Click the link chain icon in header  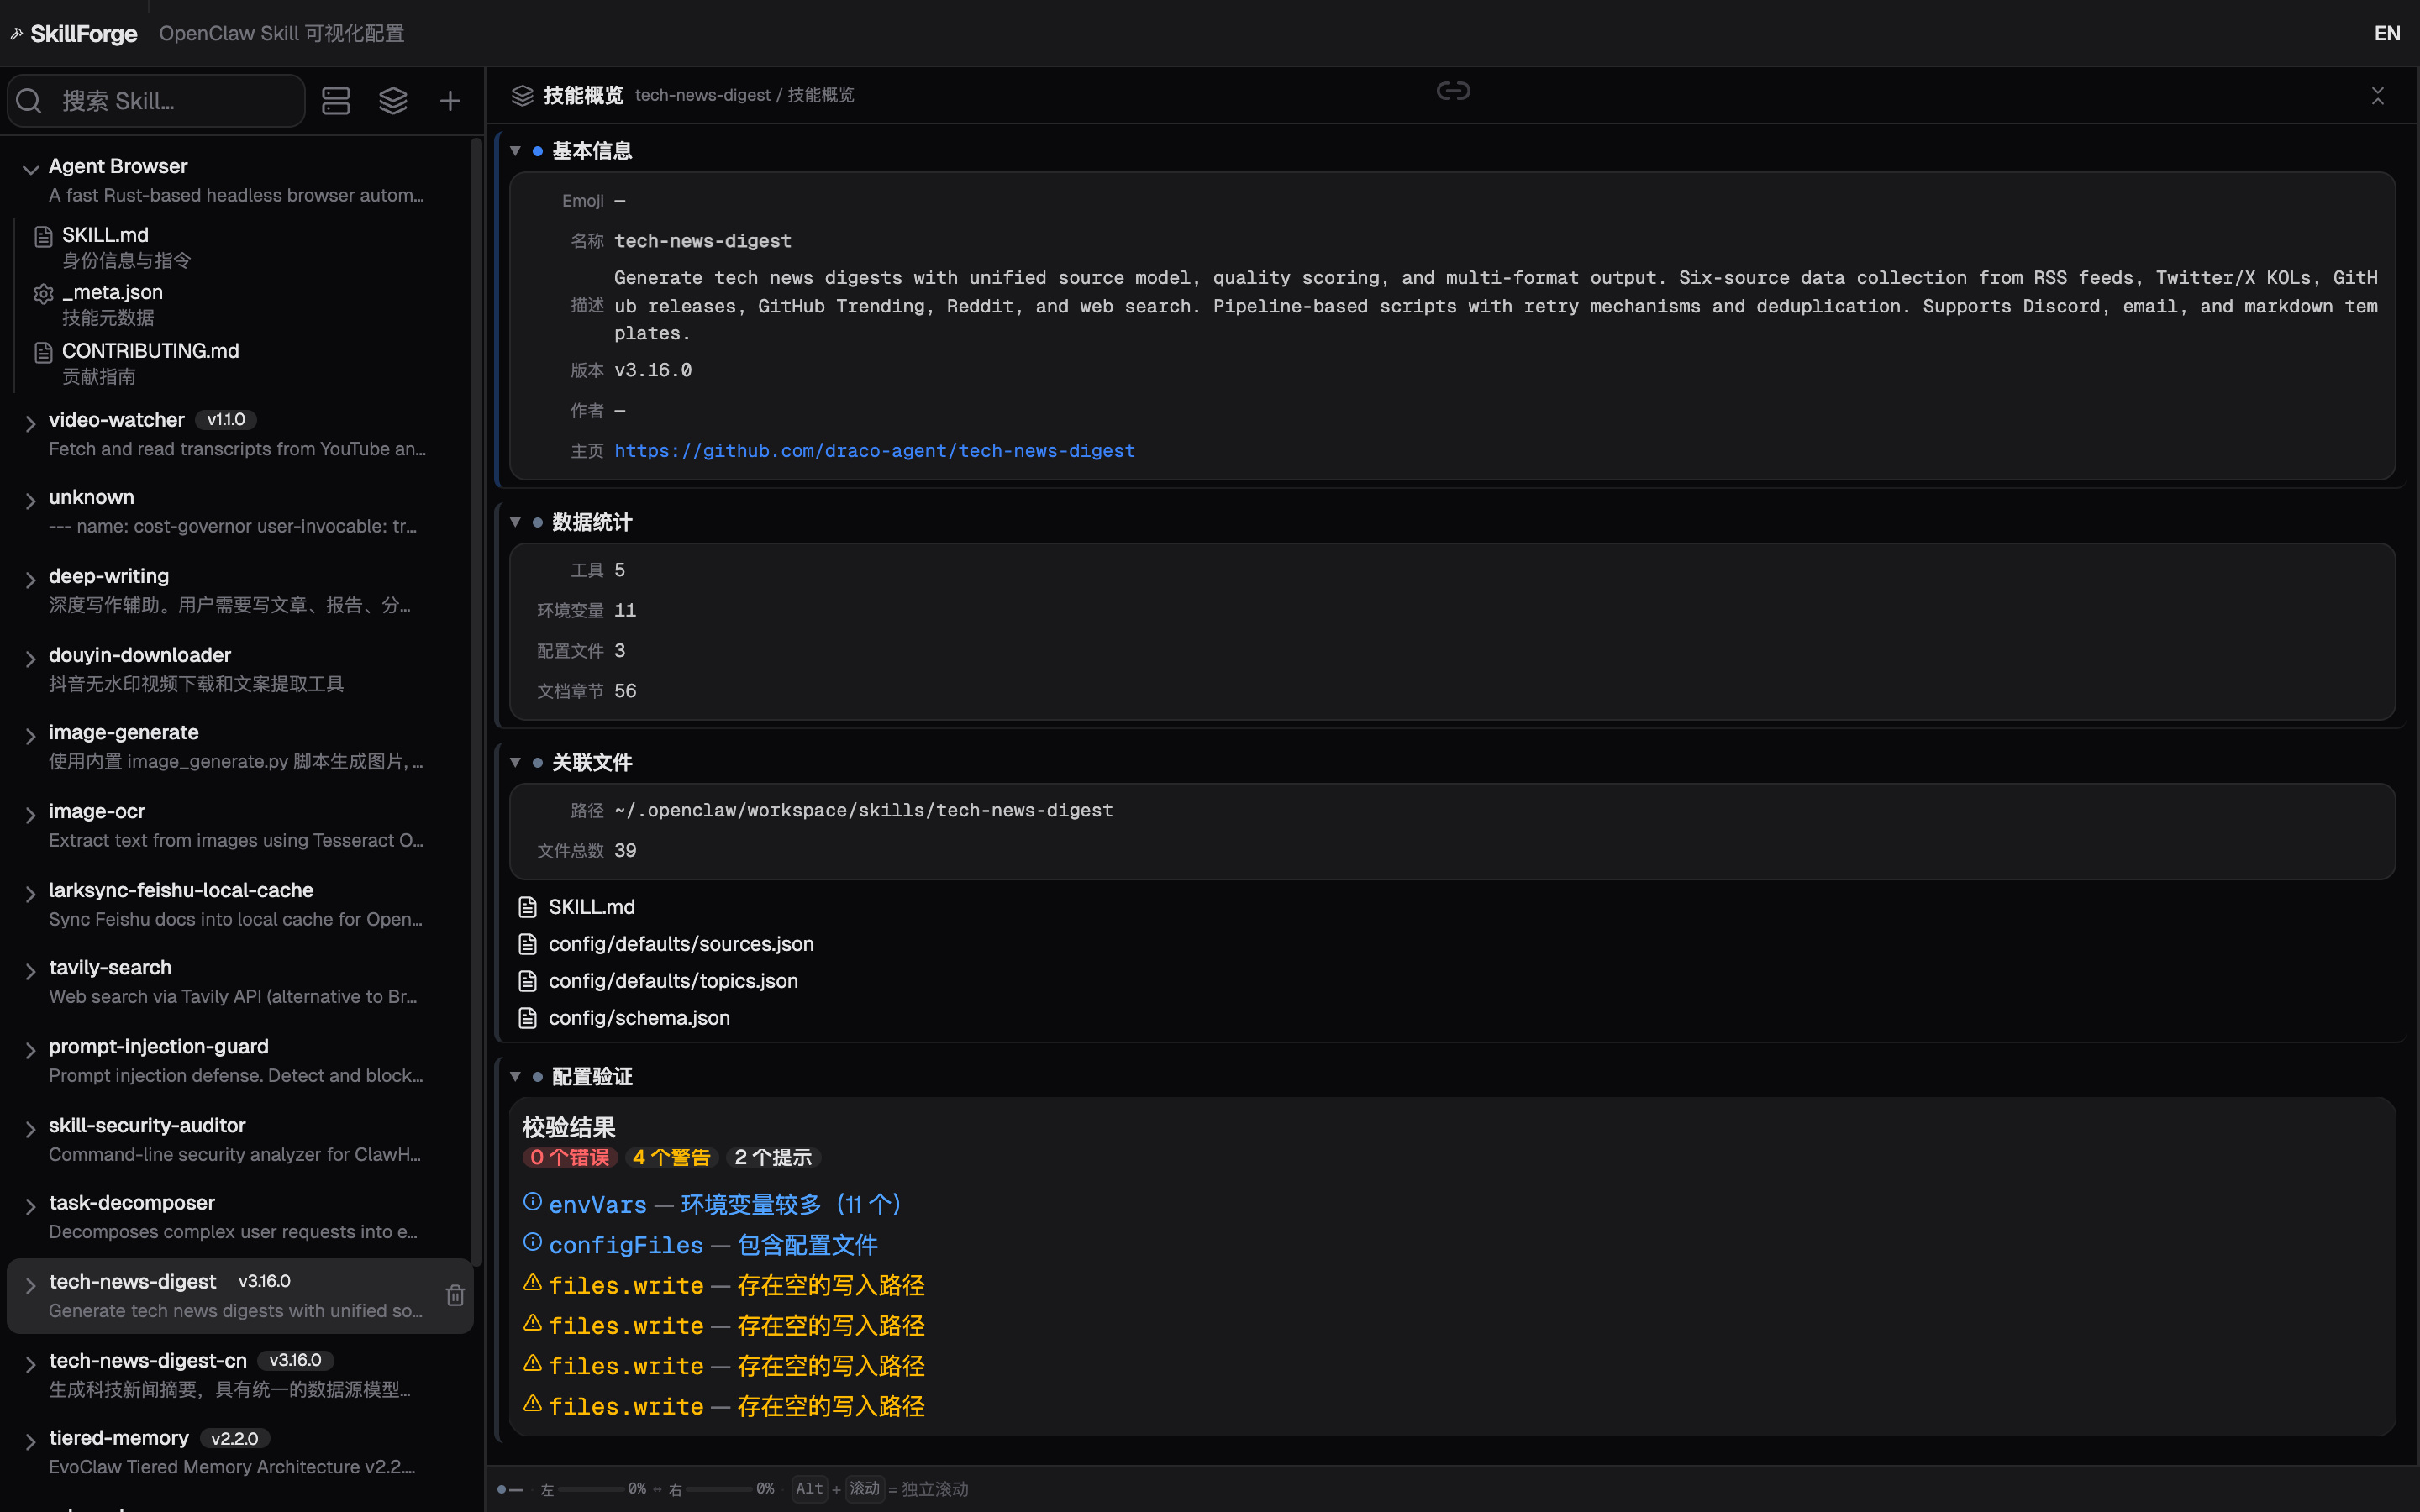click(1452, 91)
